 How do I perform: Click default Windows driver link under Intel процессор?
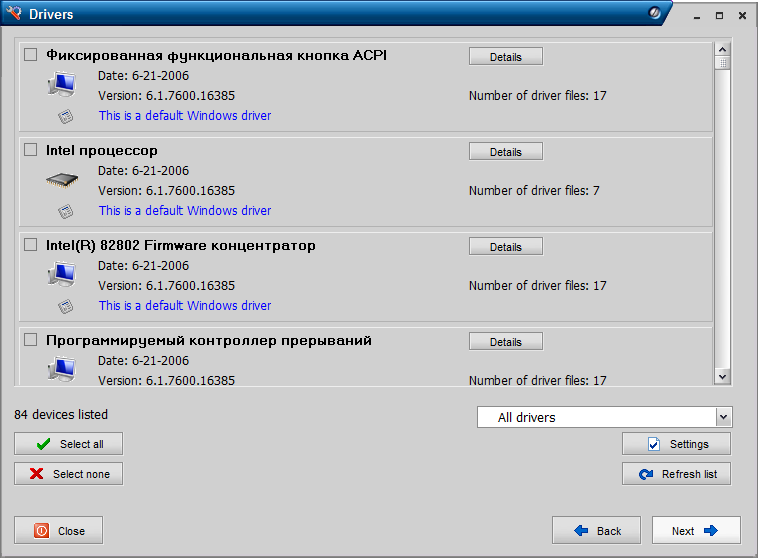[185, 211]
